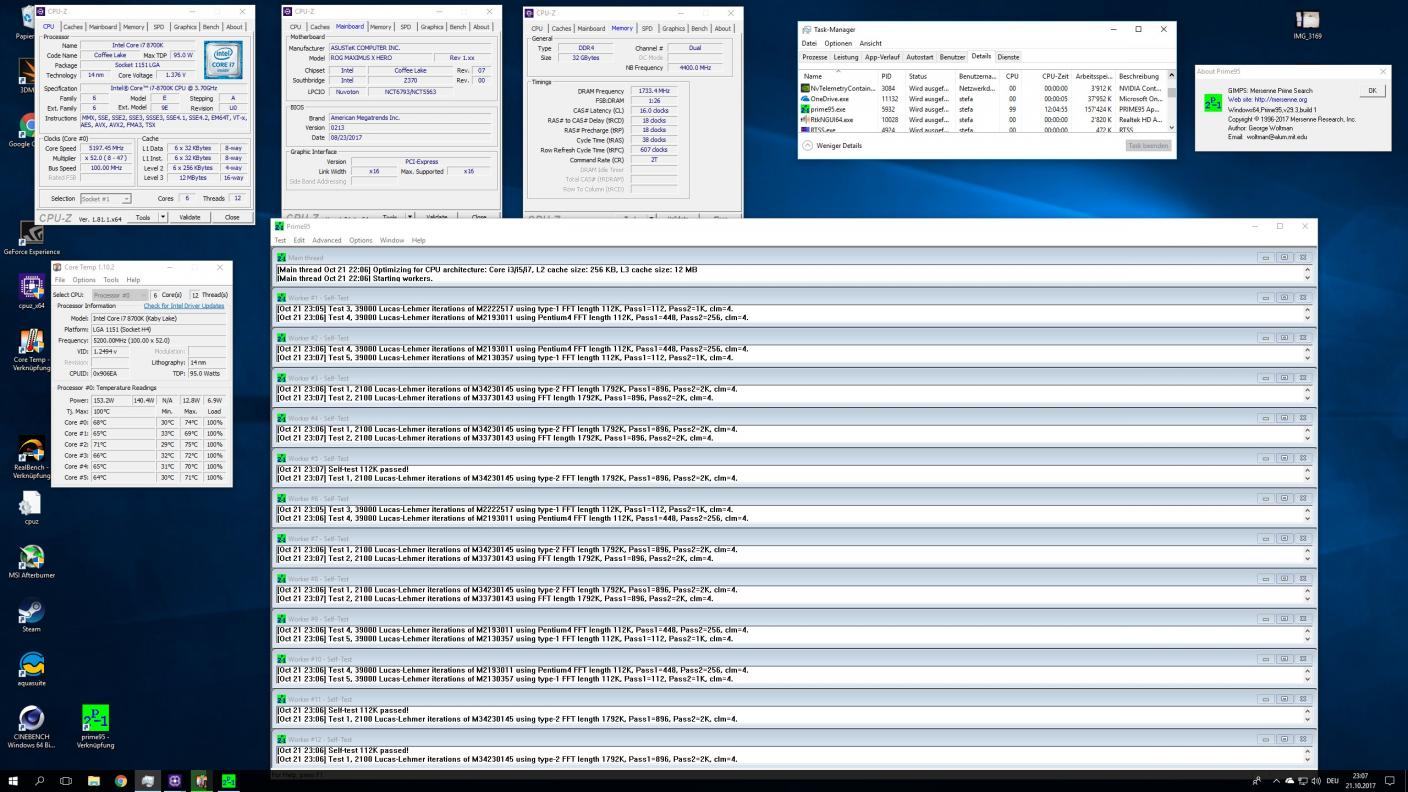The image size is (1408, 792).
Task: Open Task View in the taskbar
Action: click(x=66, y=780)
